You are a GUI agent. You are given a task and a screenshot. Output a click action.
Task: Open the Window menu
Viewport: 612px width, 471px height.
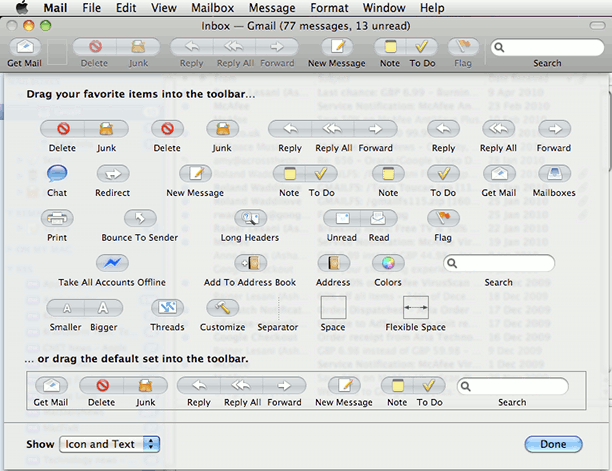(x=384, y=8)
